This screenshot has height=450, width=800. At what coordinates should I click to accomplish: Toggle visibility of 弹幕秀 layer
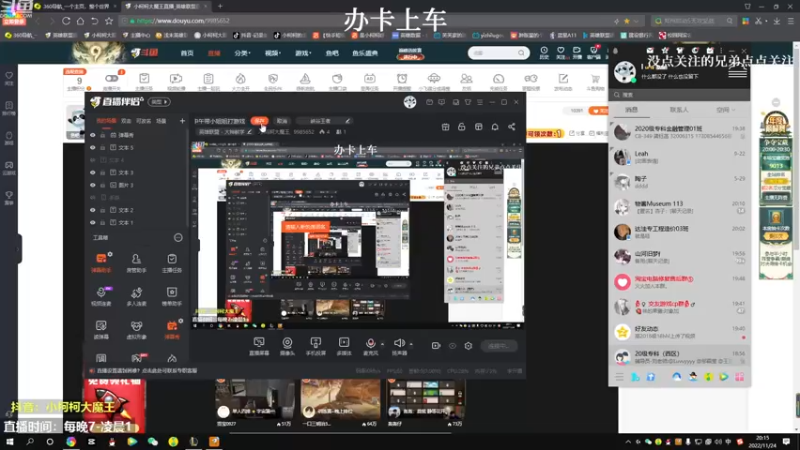(92, 135)
